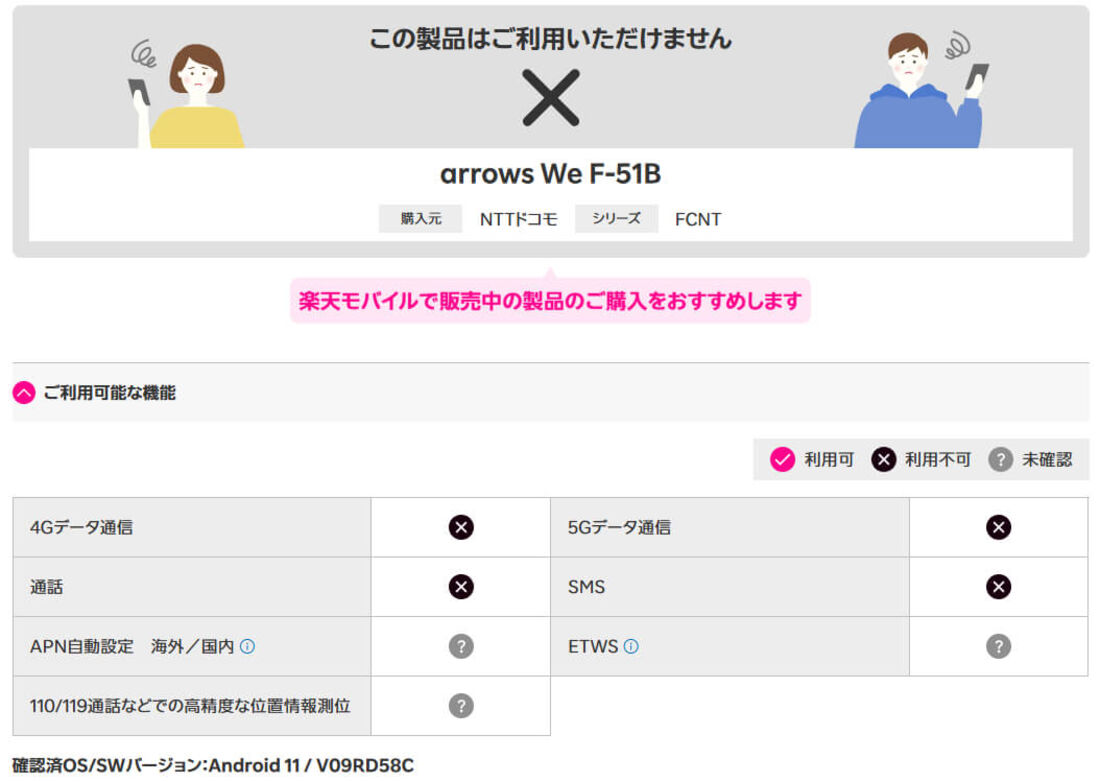
Task: Click info icon beside ETWS
Action: tap(631, 646)
